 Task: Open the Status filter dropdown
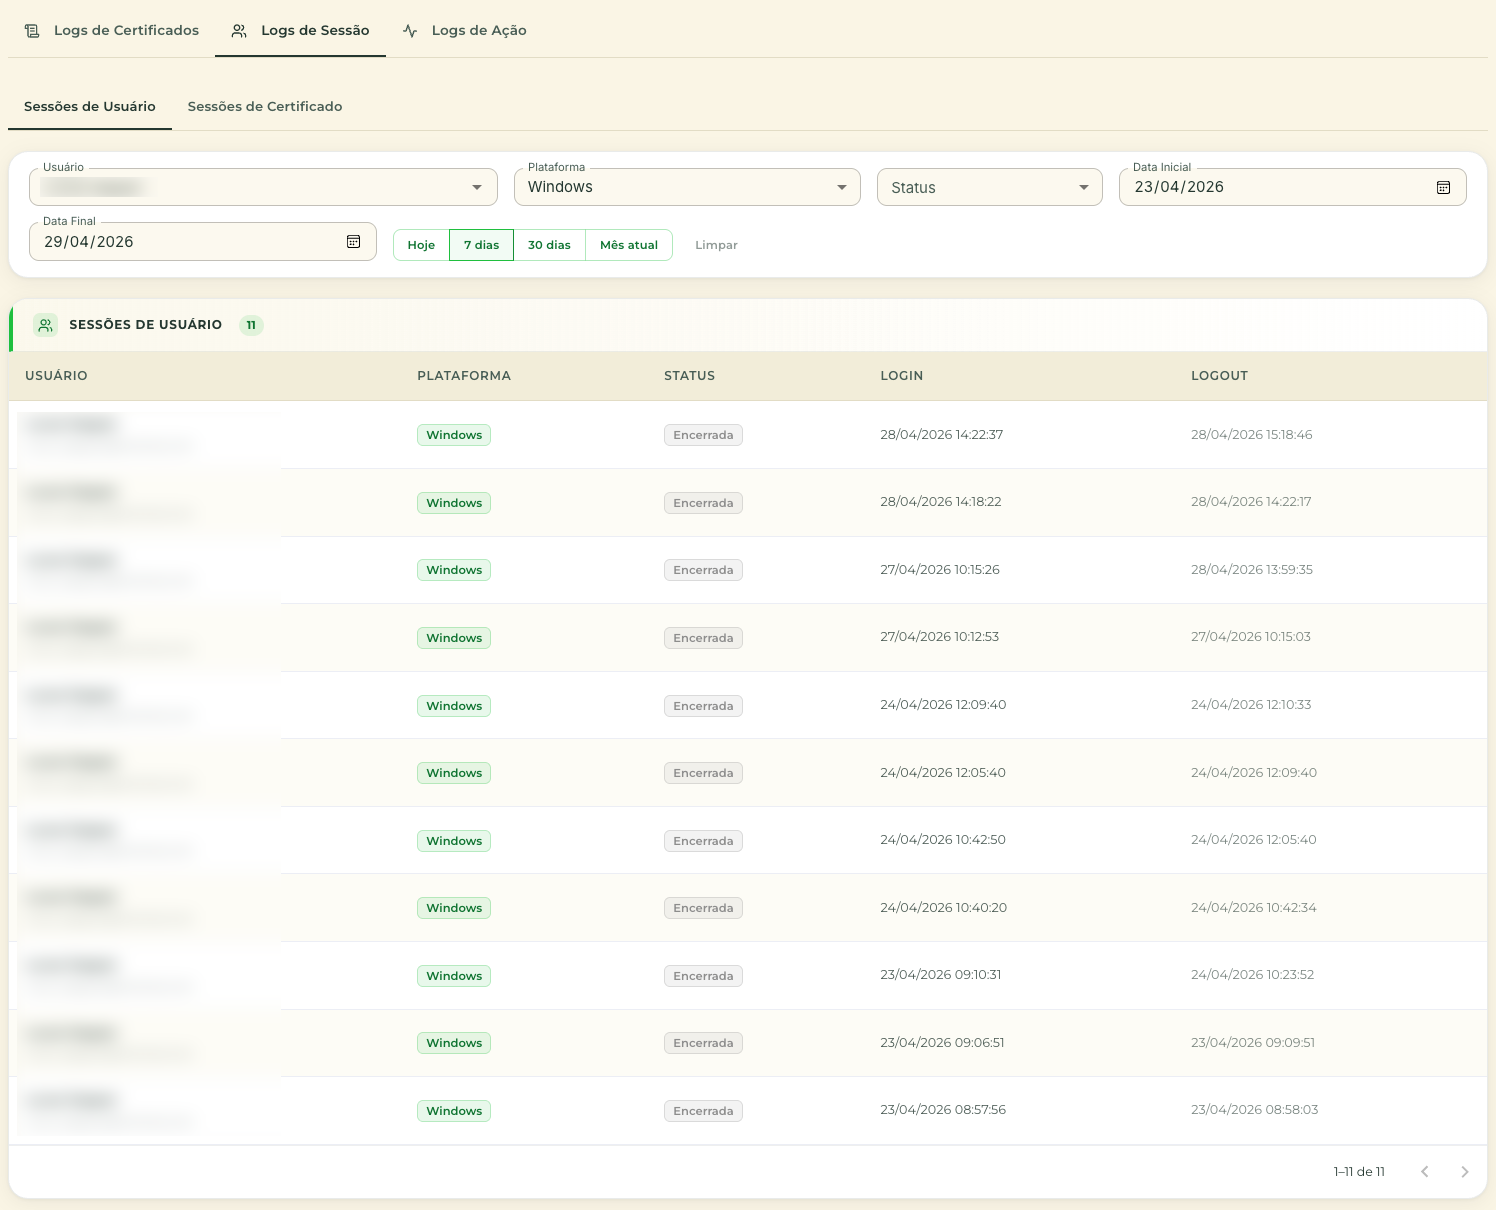pyautogui.click(x=990, y=188)
